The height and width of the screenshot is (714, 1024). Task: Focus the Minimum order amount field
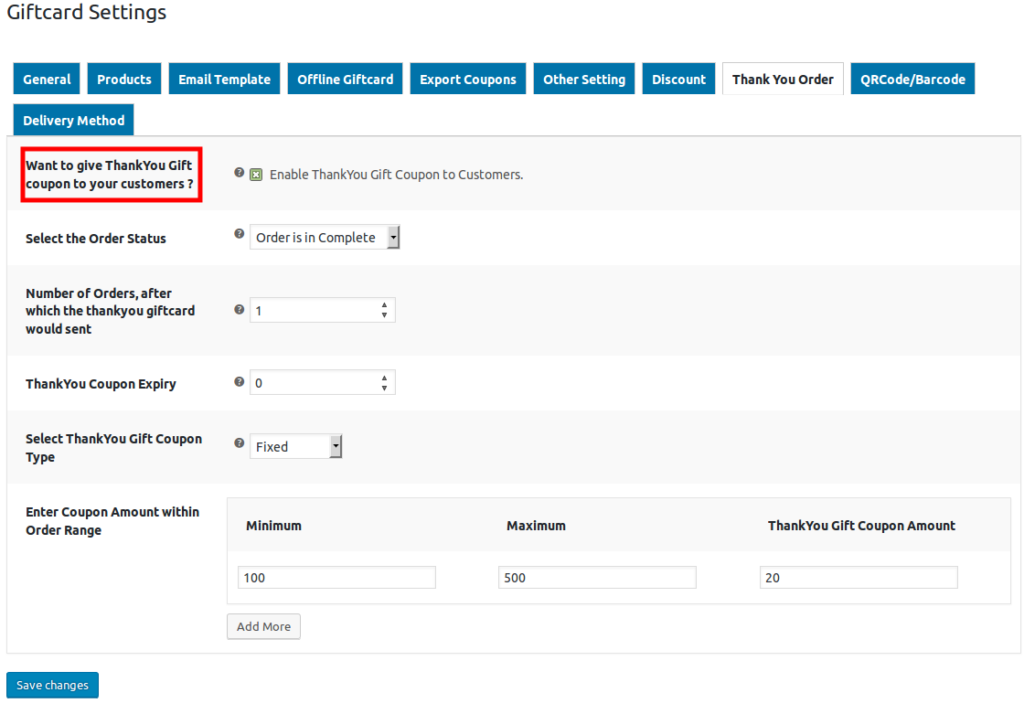pyautogui.click(x=336, y=577)
